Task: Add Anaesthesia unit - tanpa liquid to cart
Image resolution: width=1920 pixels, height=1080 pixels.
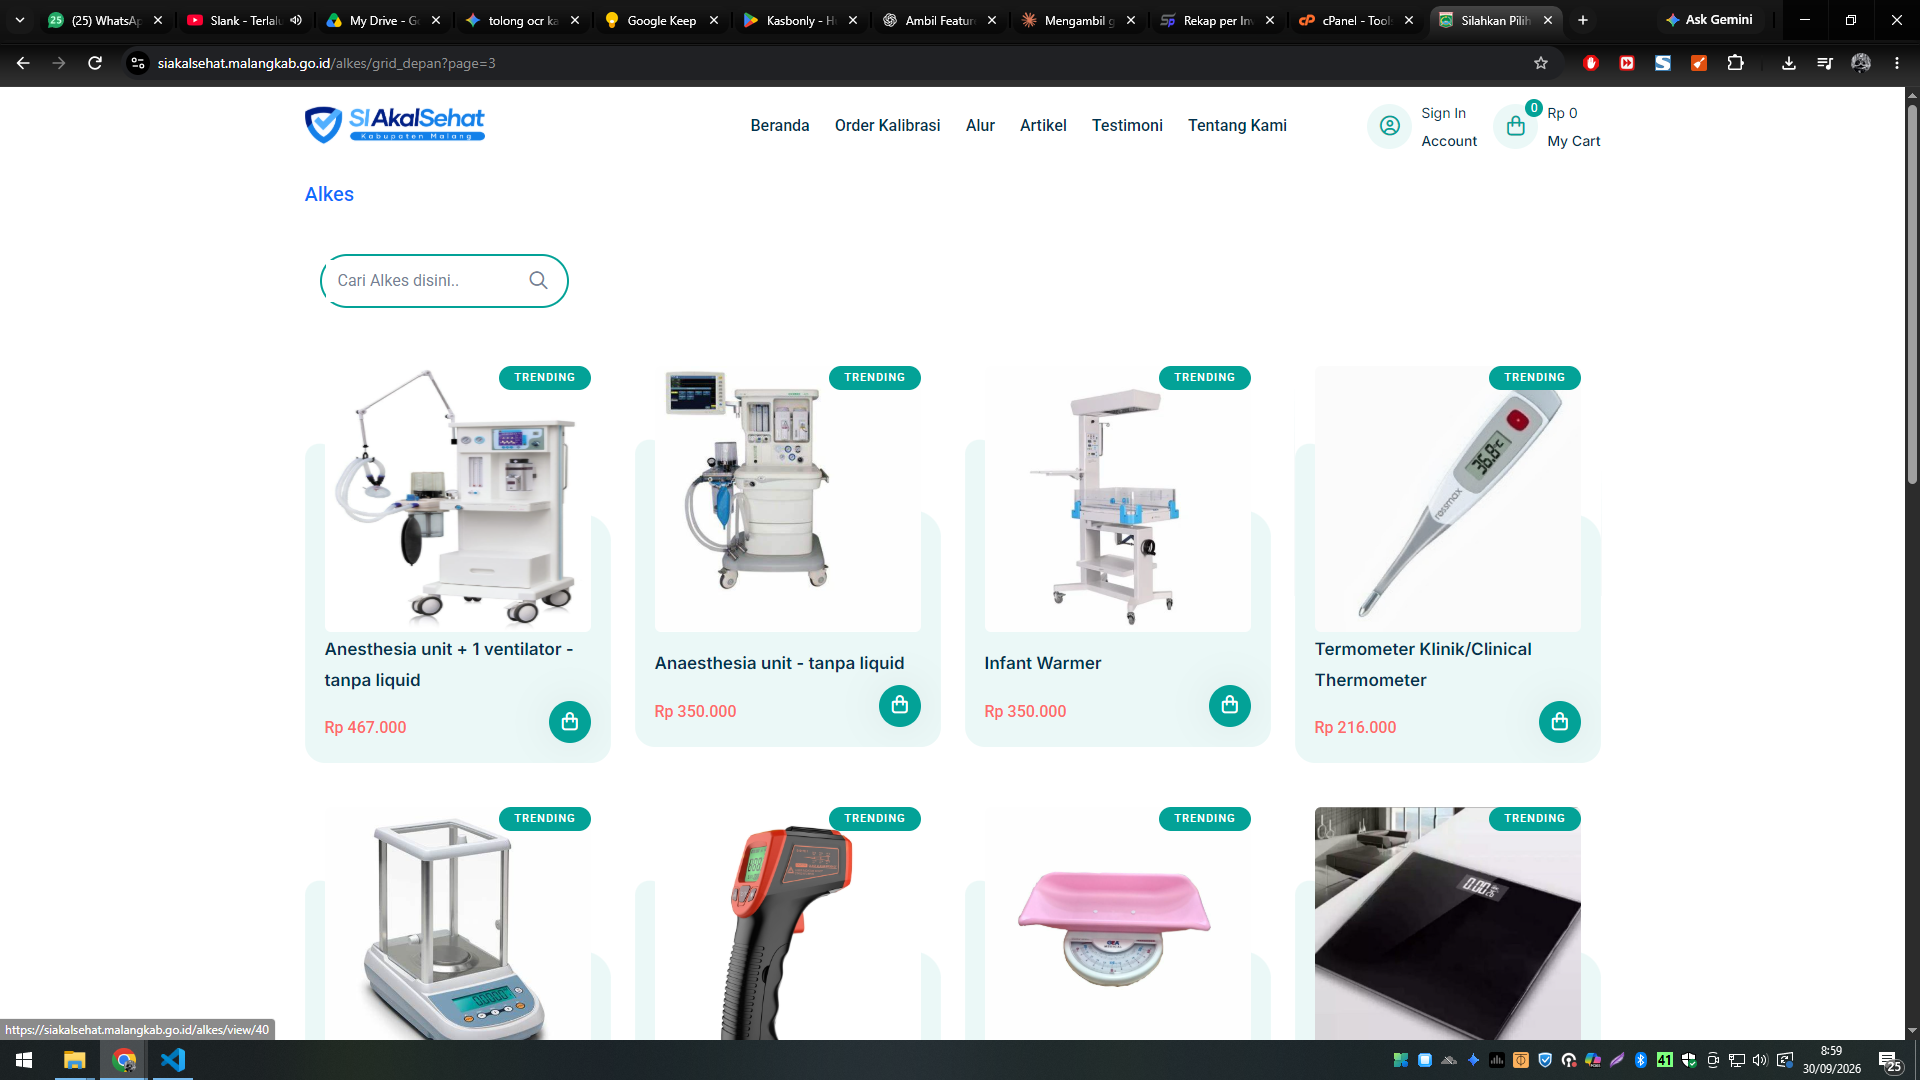Action: coord(900,706)
